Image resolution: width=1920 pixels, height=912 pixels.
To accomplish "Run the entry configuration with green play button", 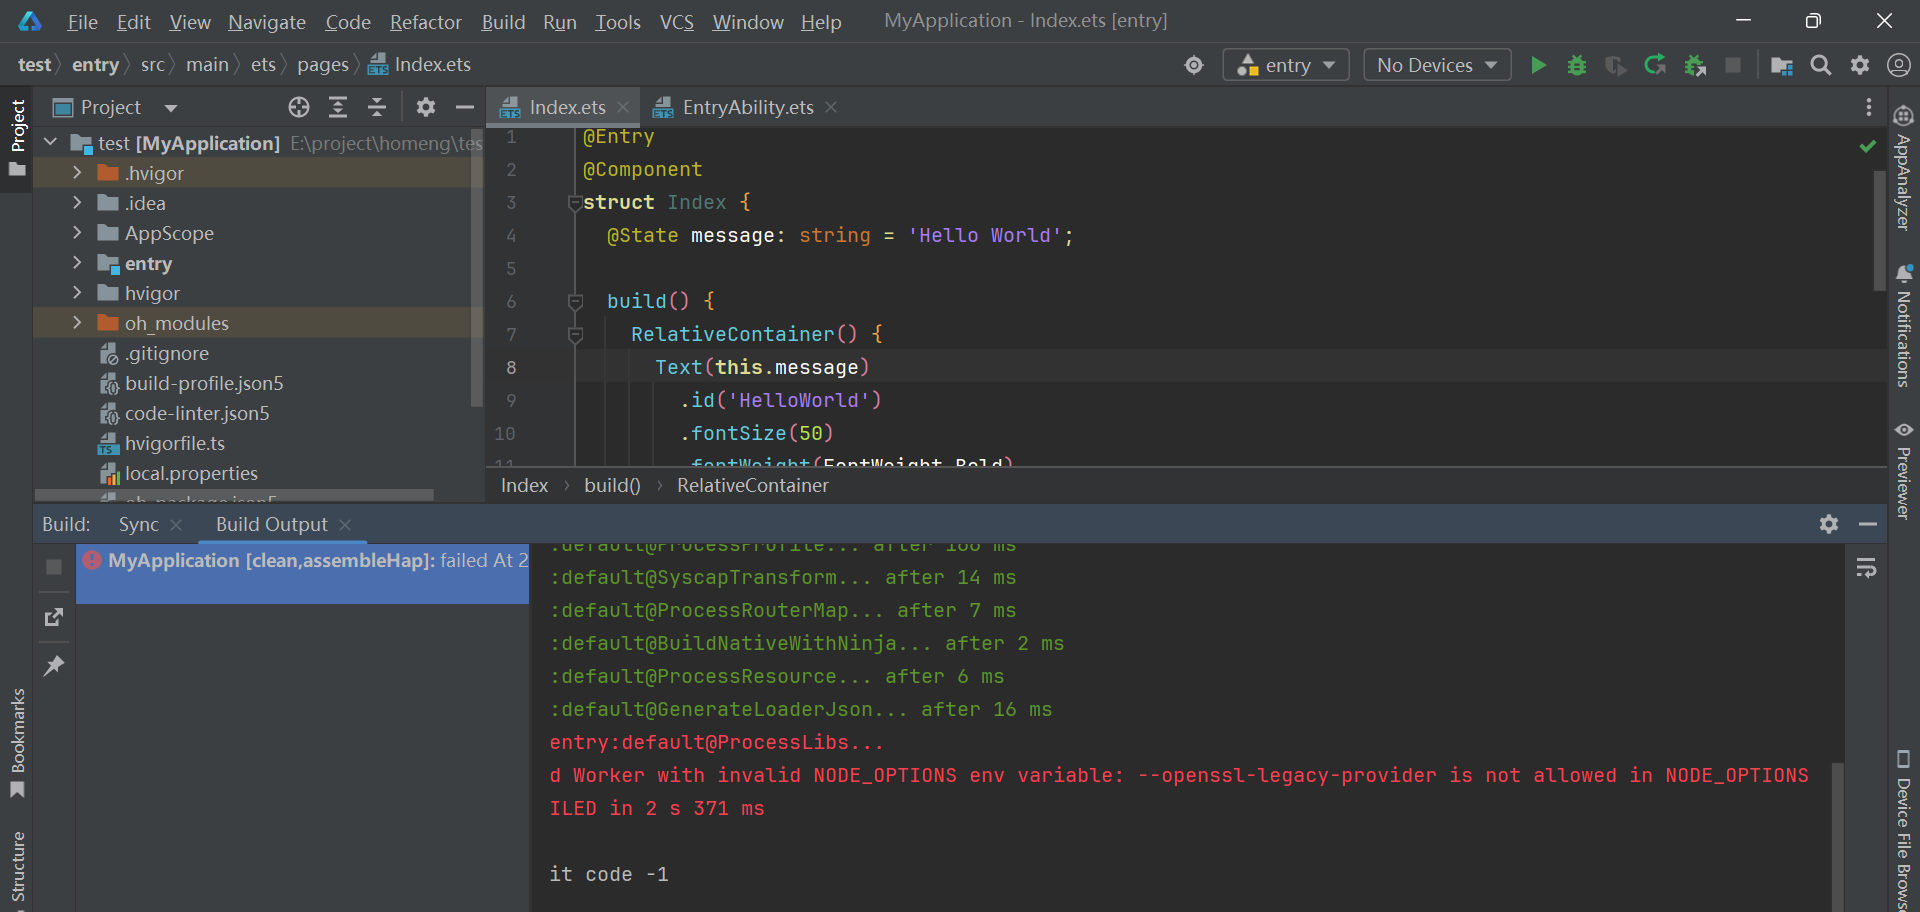I will (x=1538, y=65).
